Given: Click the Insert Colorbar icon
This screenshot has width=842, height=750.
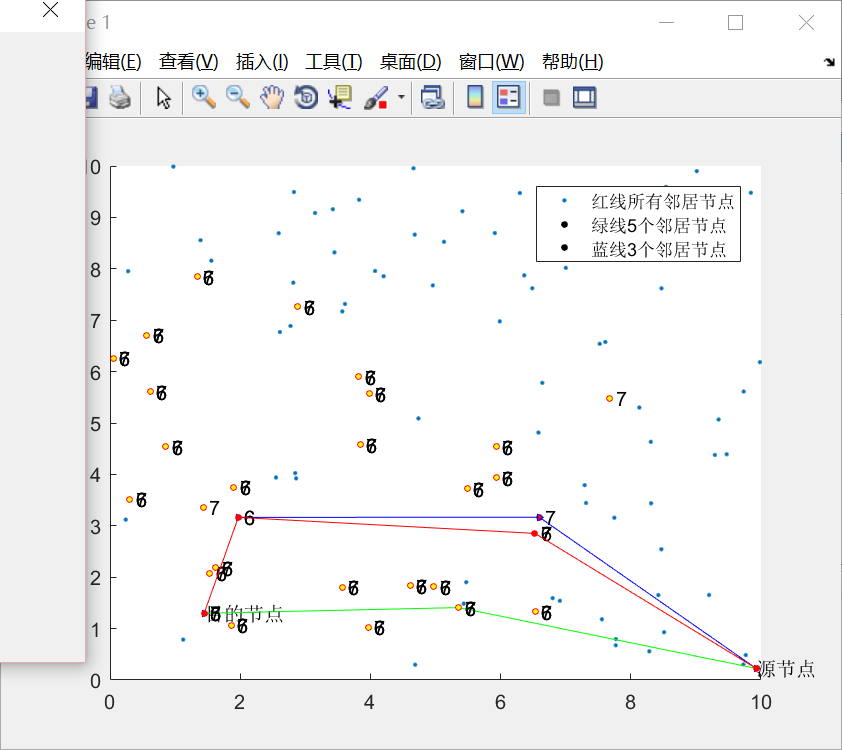Looking at the screenshot, I should pyautogui.click(x=473, y=97).
